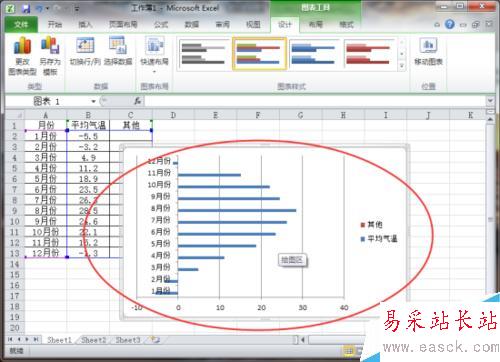Switch to Sheet2 tab
Viewport: 500px width, 362px height.
(94, 340)
